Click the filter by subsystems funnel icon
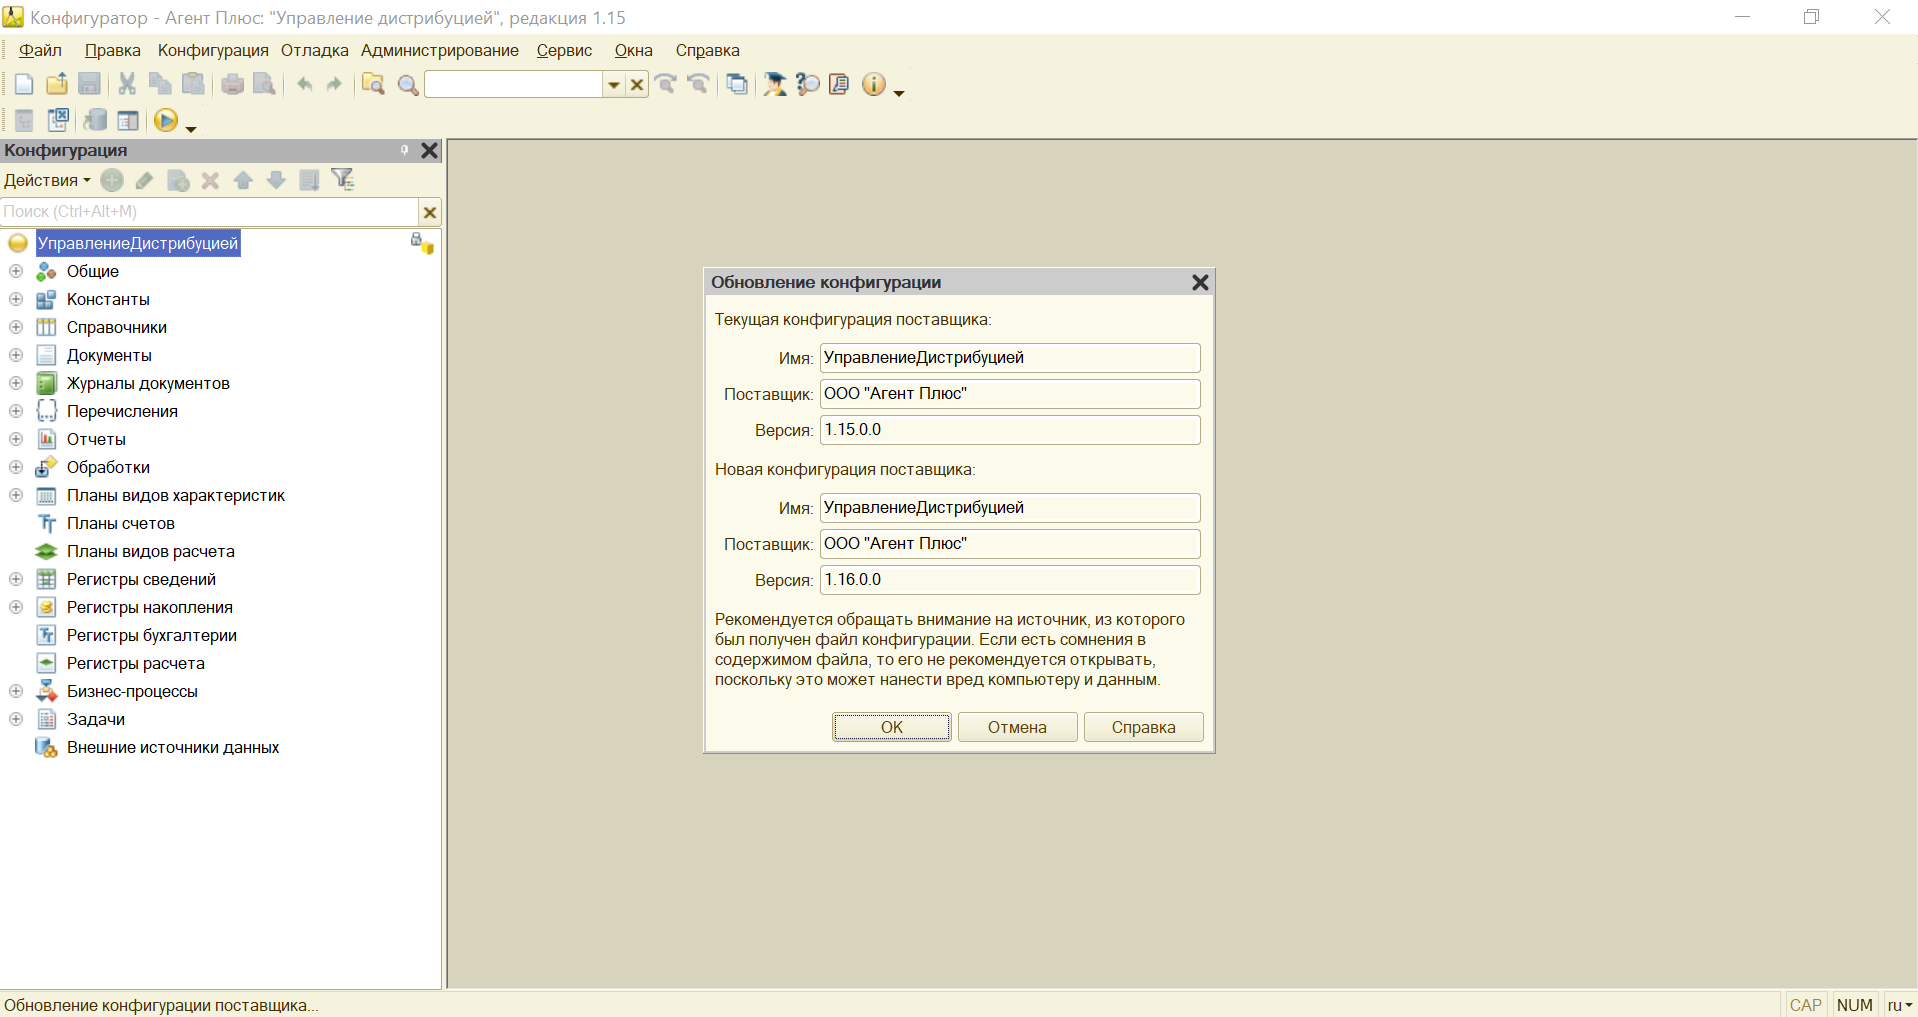The image size is (1918, 1017). (343, 180)
